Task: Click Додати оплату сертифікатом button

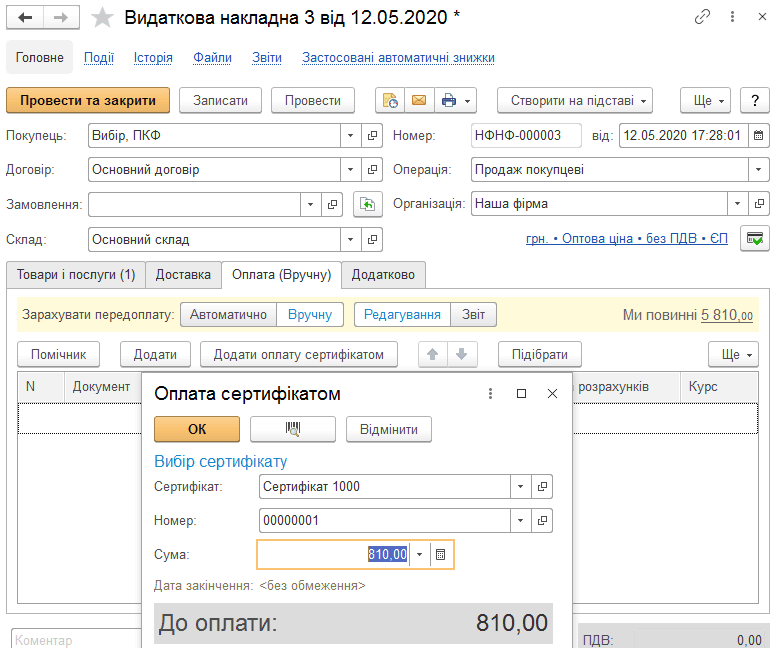Action: (299, 355)
